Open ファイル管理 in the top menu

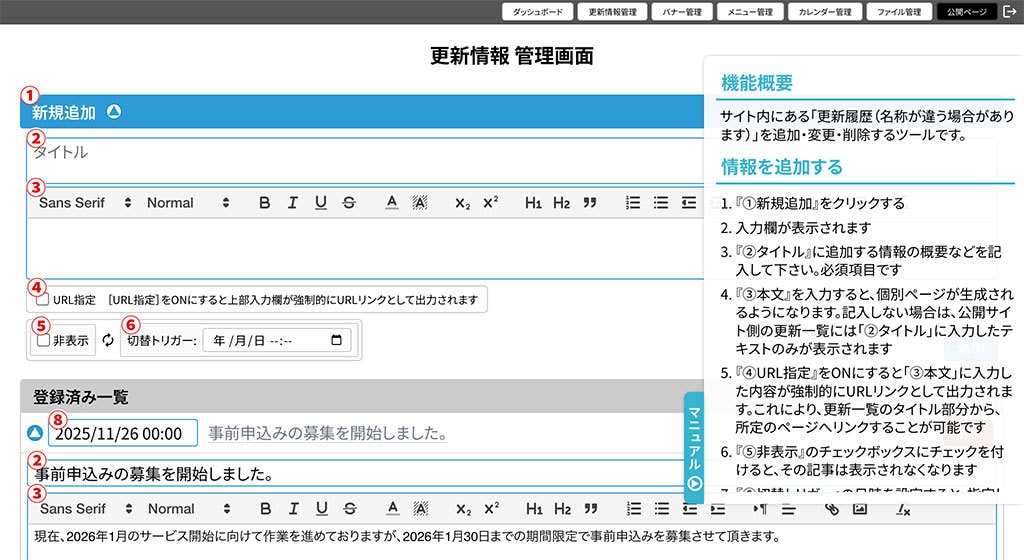(899, 12)
